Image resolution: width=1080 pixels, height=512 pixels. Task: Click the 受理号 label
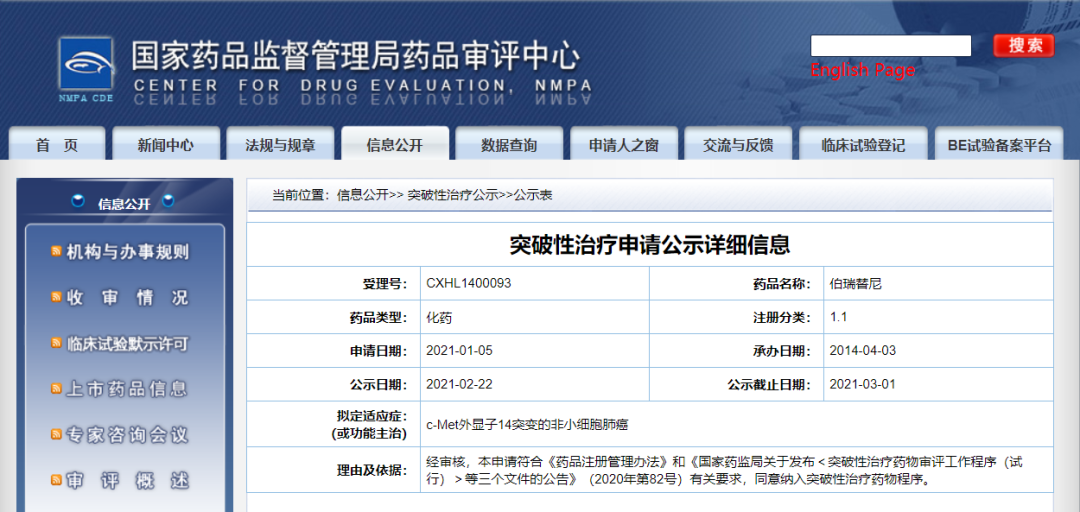pyautogui.click(x=385, y=283)
